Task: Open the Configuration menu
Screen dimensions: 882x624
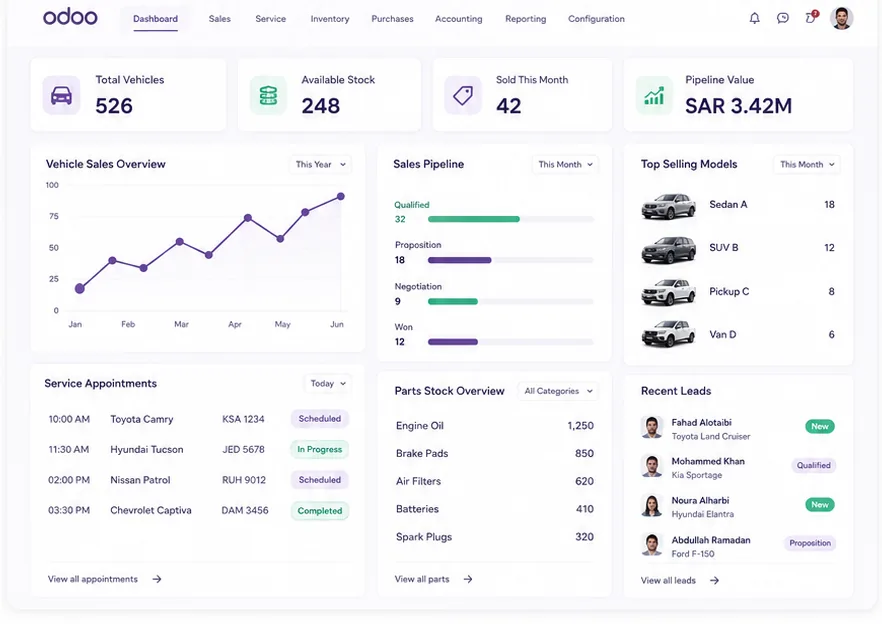Action: (596, 19)
